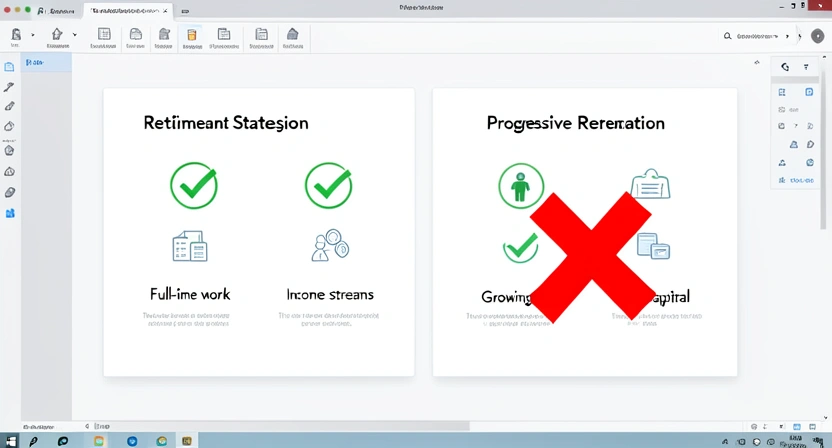Open the dropdown arrow beside lock icon
The width and height of the screenshot is (832, 448).
point(32,35)
